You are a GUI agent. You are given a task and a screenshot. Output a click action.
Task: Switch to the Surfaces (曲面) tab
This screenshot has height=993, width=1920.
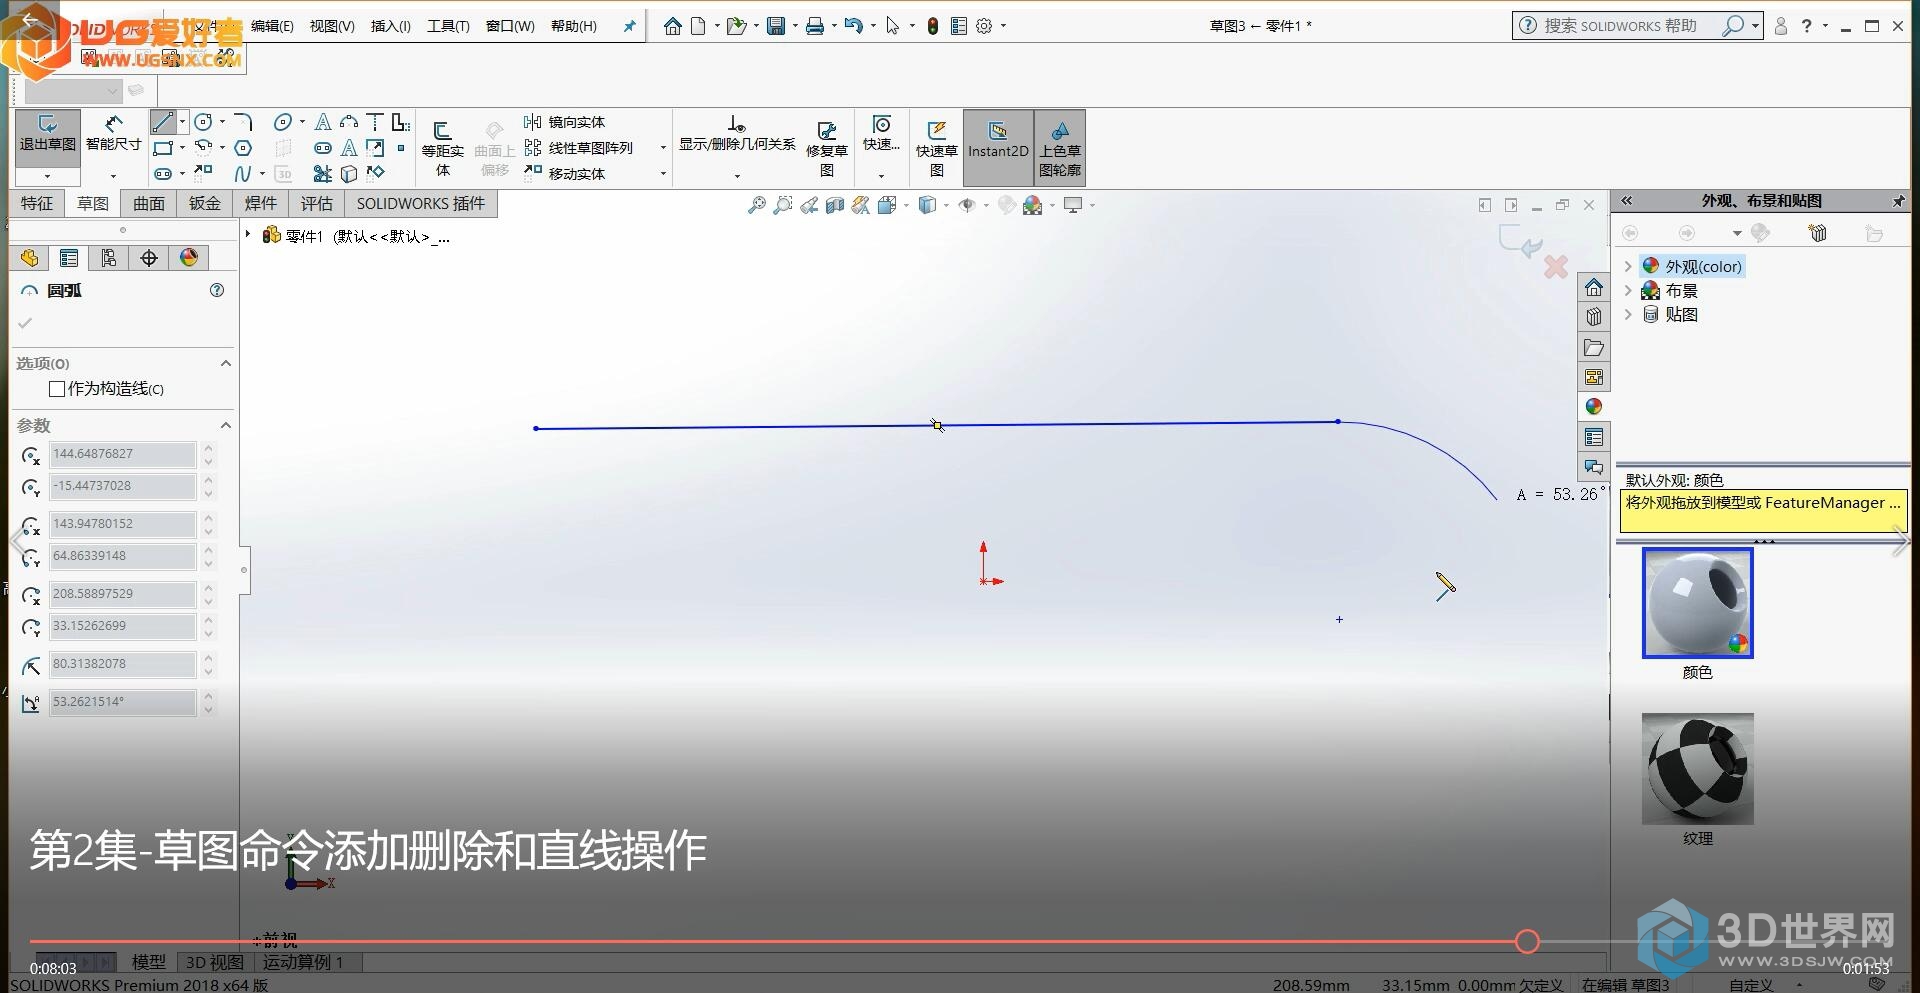click(x=149, y=203)
